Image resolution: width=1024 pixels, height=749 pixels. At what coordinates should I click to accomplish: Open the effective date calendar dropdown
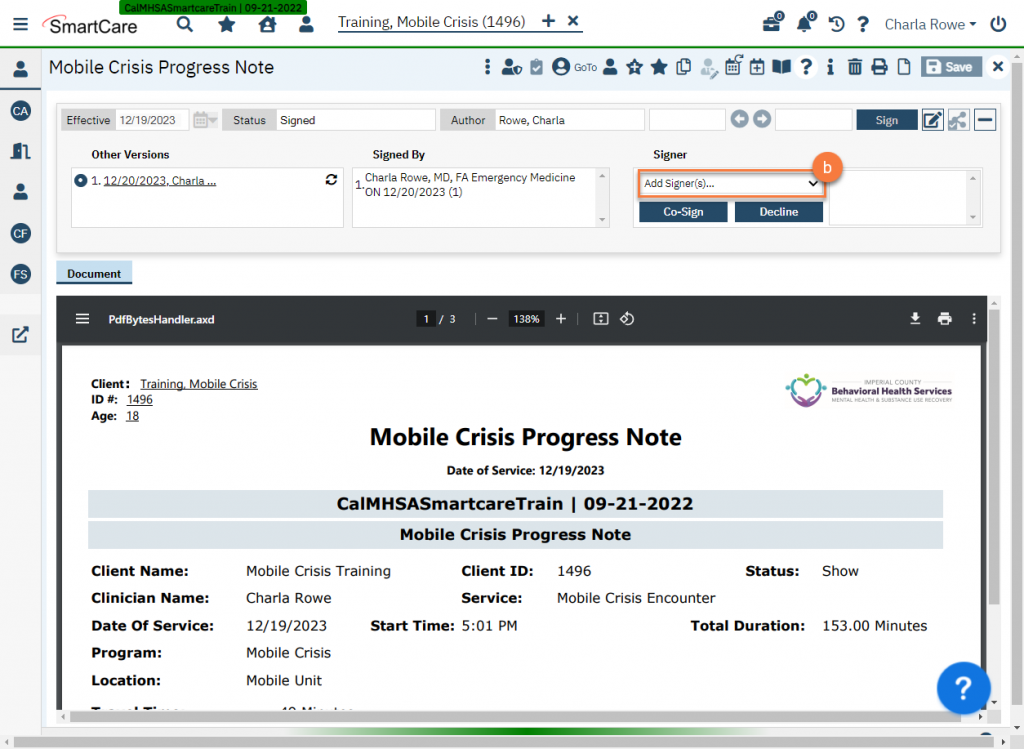pos(203,119)
